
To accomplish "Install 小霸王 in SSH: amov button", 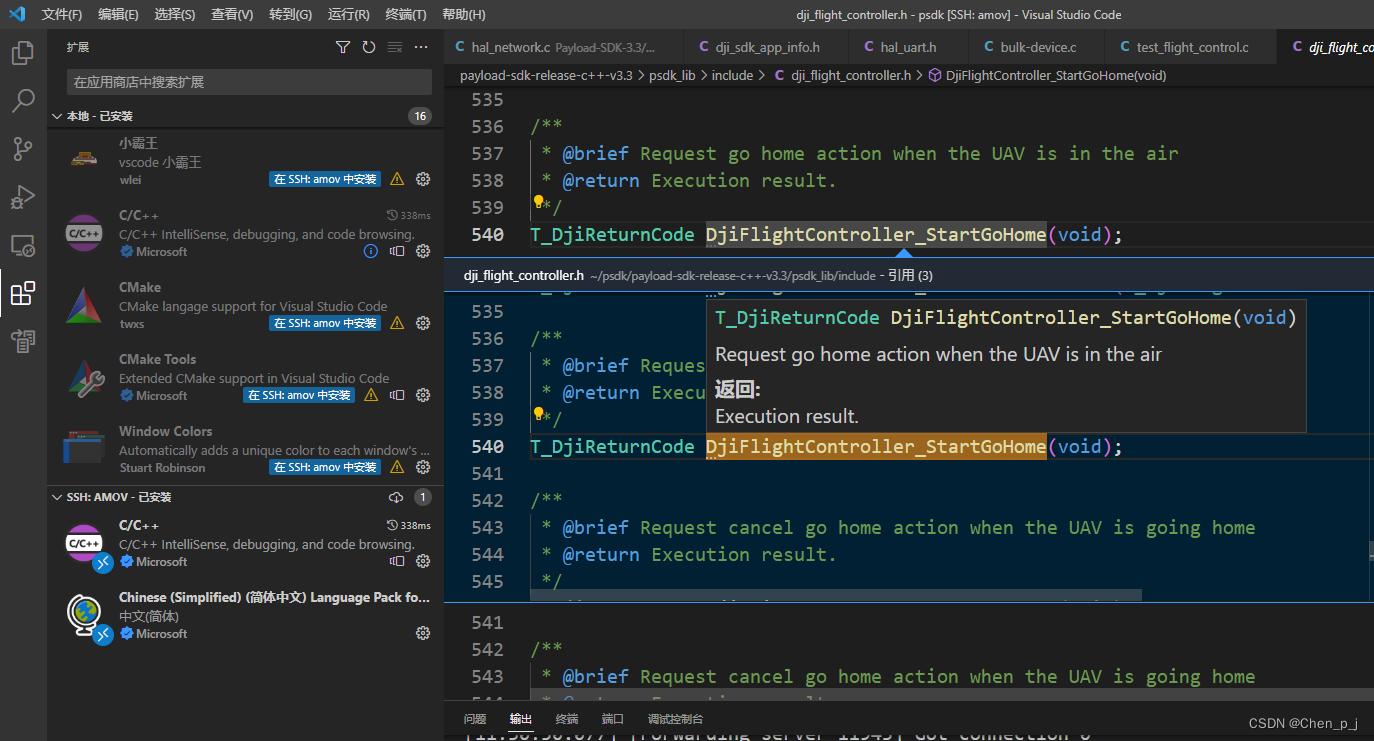I will pos(325,179).
